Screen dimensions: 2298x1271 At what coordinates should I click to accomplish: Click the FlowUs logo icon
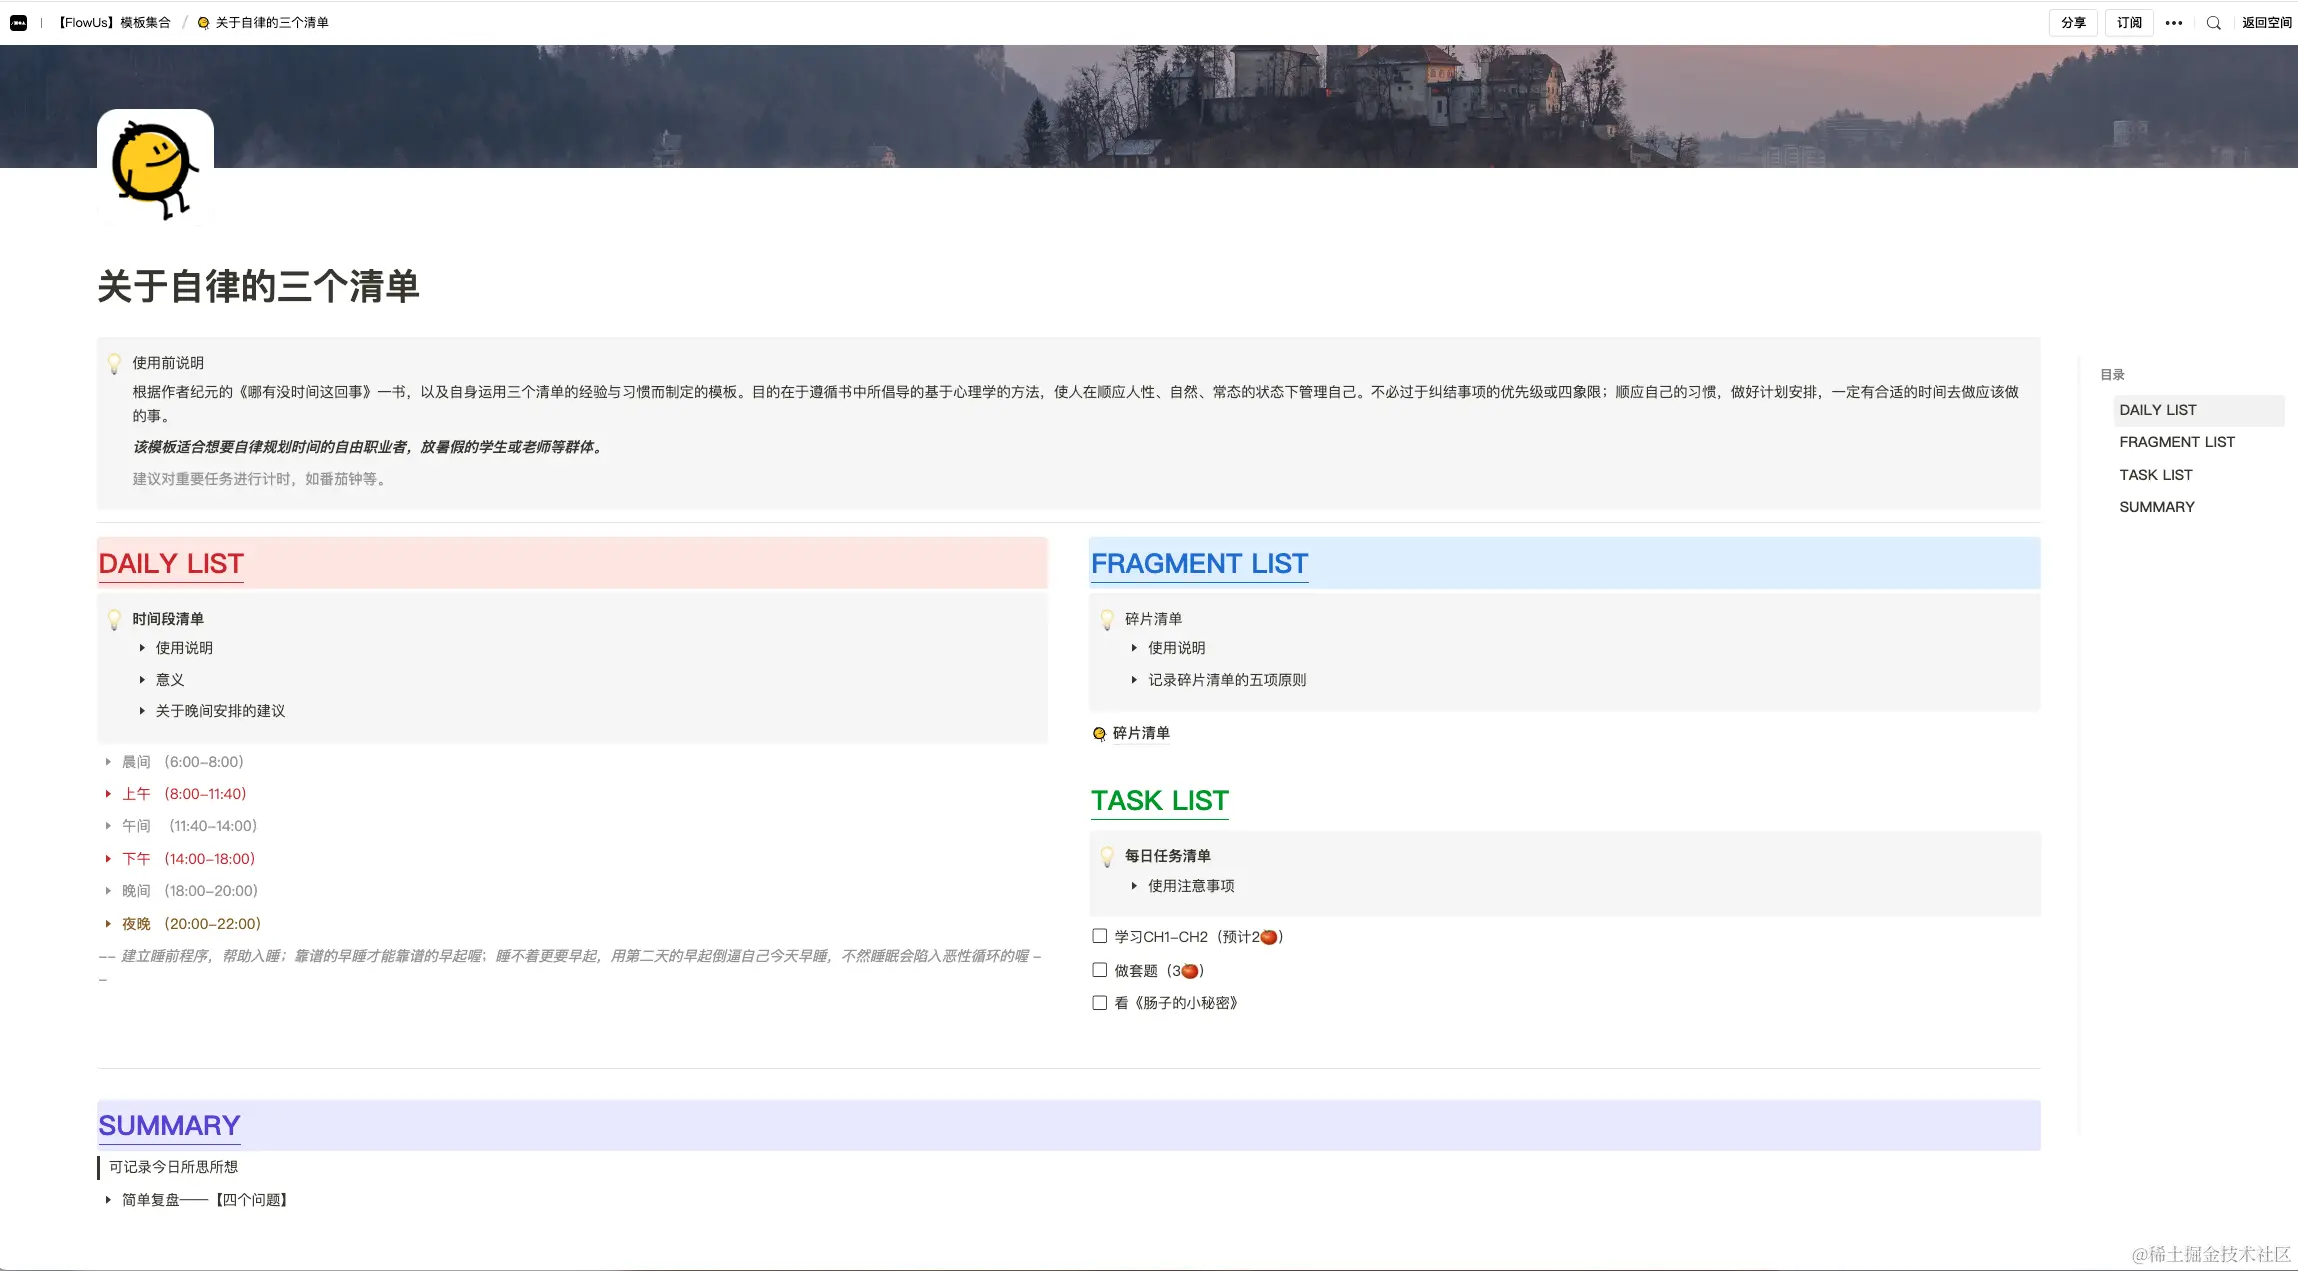tap(18, 22)
